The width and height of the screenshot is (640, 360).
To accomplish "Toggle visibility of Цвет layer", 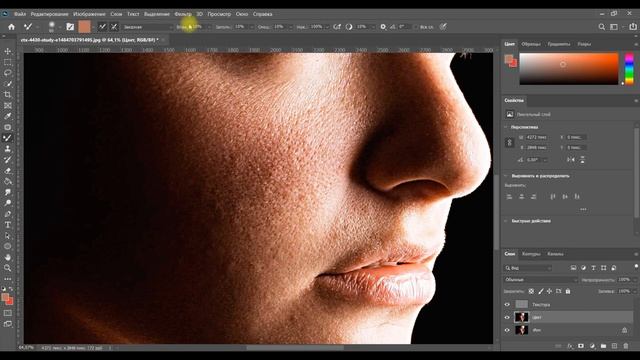I will (507, 317).
